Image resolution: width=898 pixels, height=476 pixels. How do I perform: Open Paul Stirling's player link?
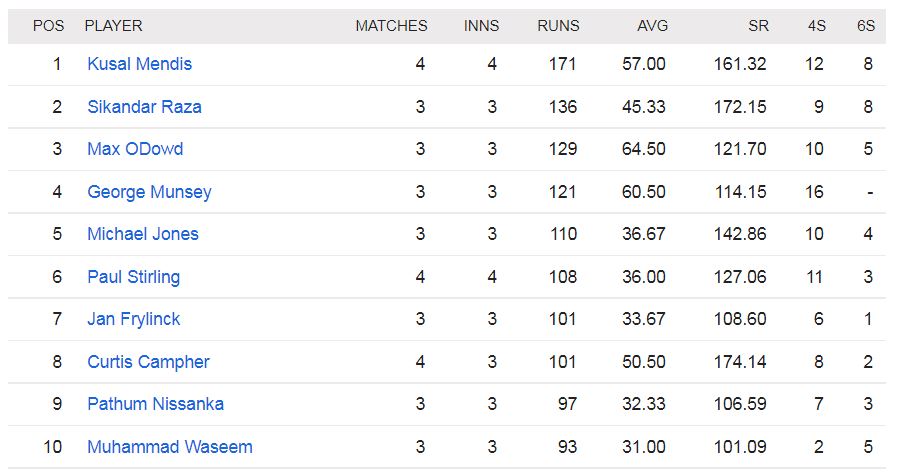[x=133, y=277]
